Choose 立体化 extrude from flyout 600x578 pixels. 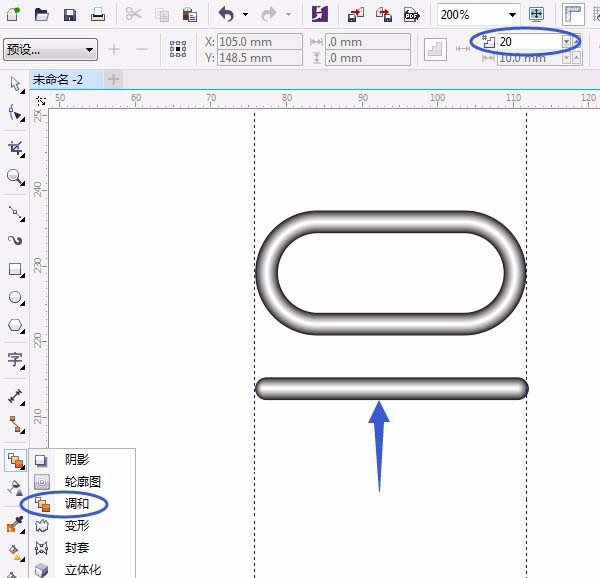(x=82, y=570)
